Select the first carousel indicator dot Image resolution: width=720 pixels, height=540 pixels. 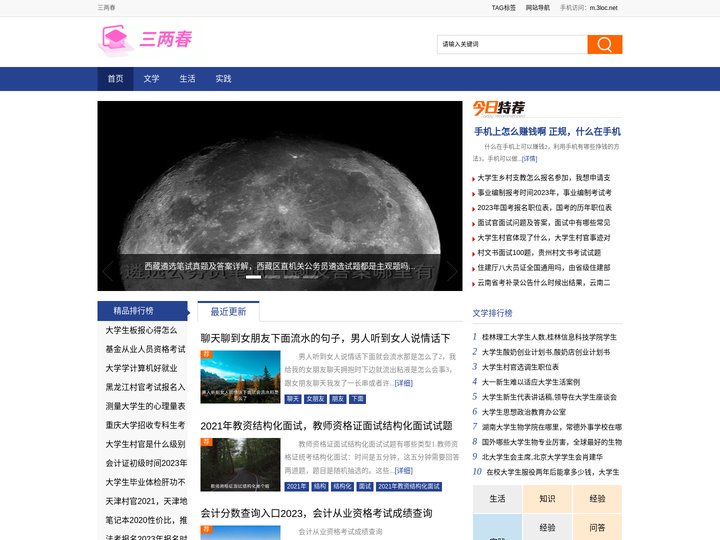coord(253,277)
